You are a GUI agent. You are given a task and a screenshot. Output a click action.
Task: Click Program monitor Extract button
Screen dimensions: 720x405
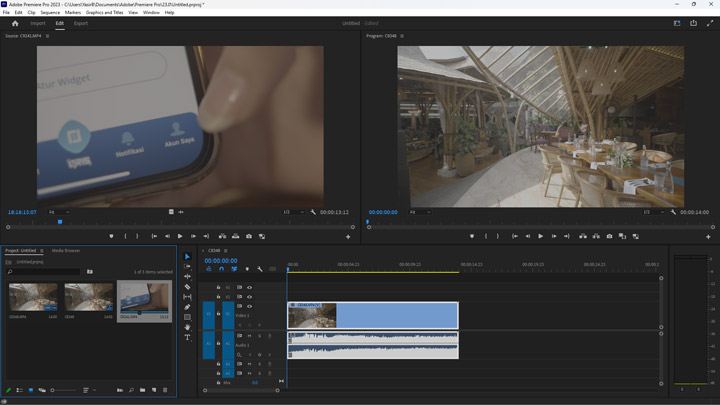(x=596, y=236)
